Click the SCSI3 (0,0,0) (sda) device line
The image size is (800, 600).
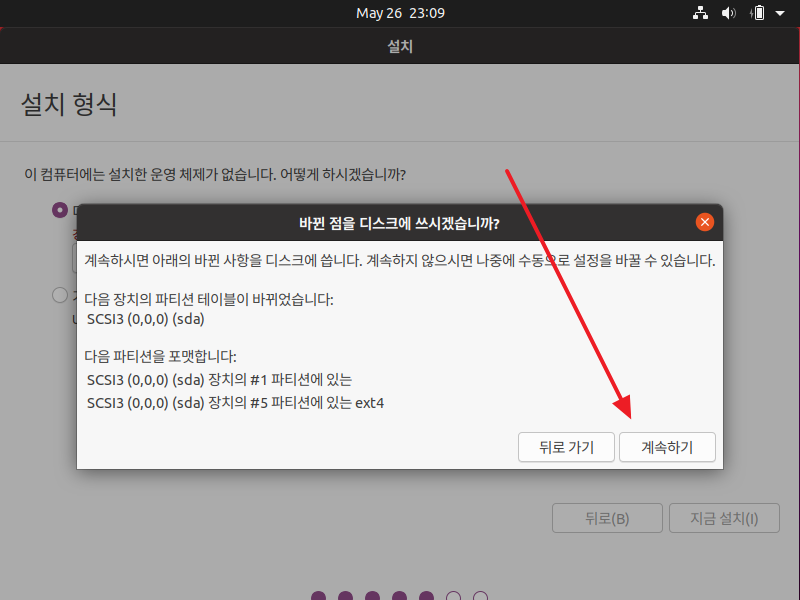tap(145, 319)
